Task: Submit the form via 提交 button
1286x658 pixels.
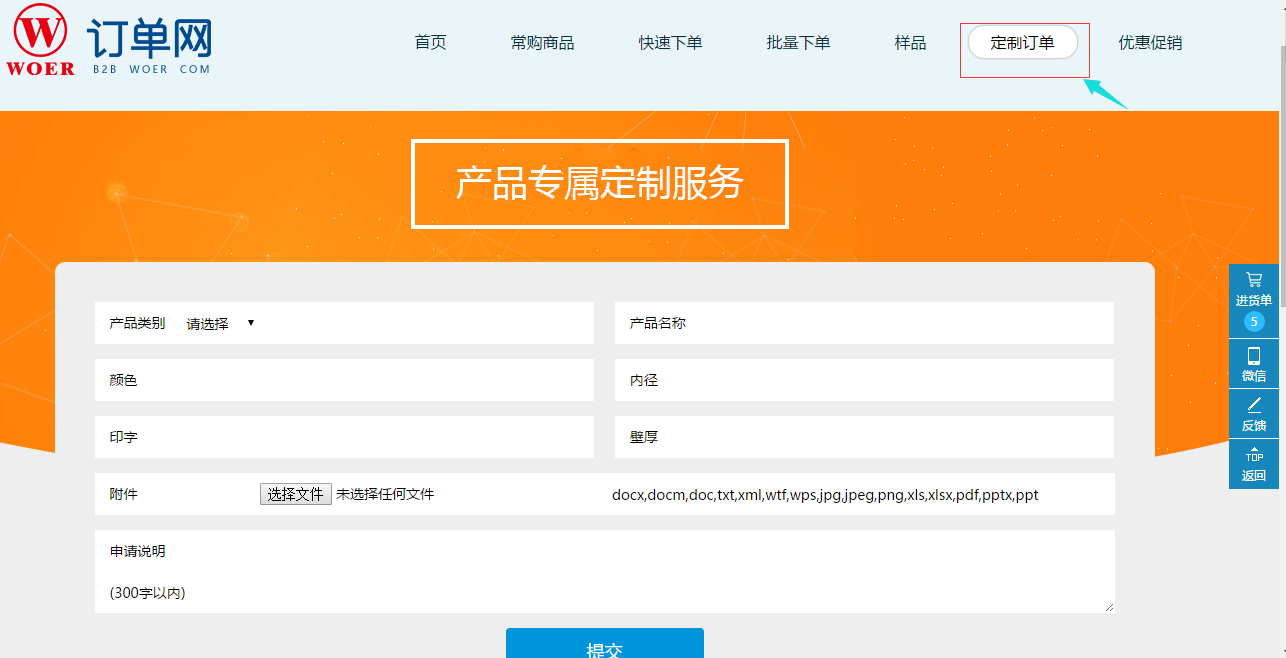Action: pos(605,643)
